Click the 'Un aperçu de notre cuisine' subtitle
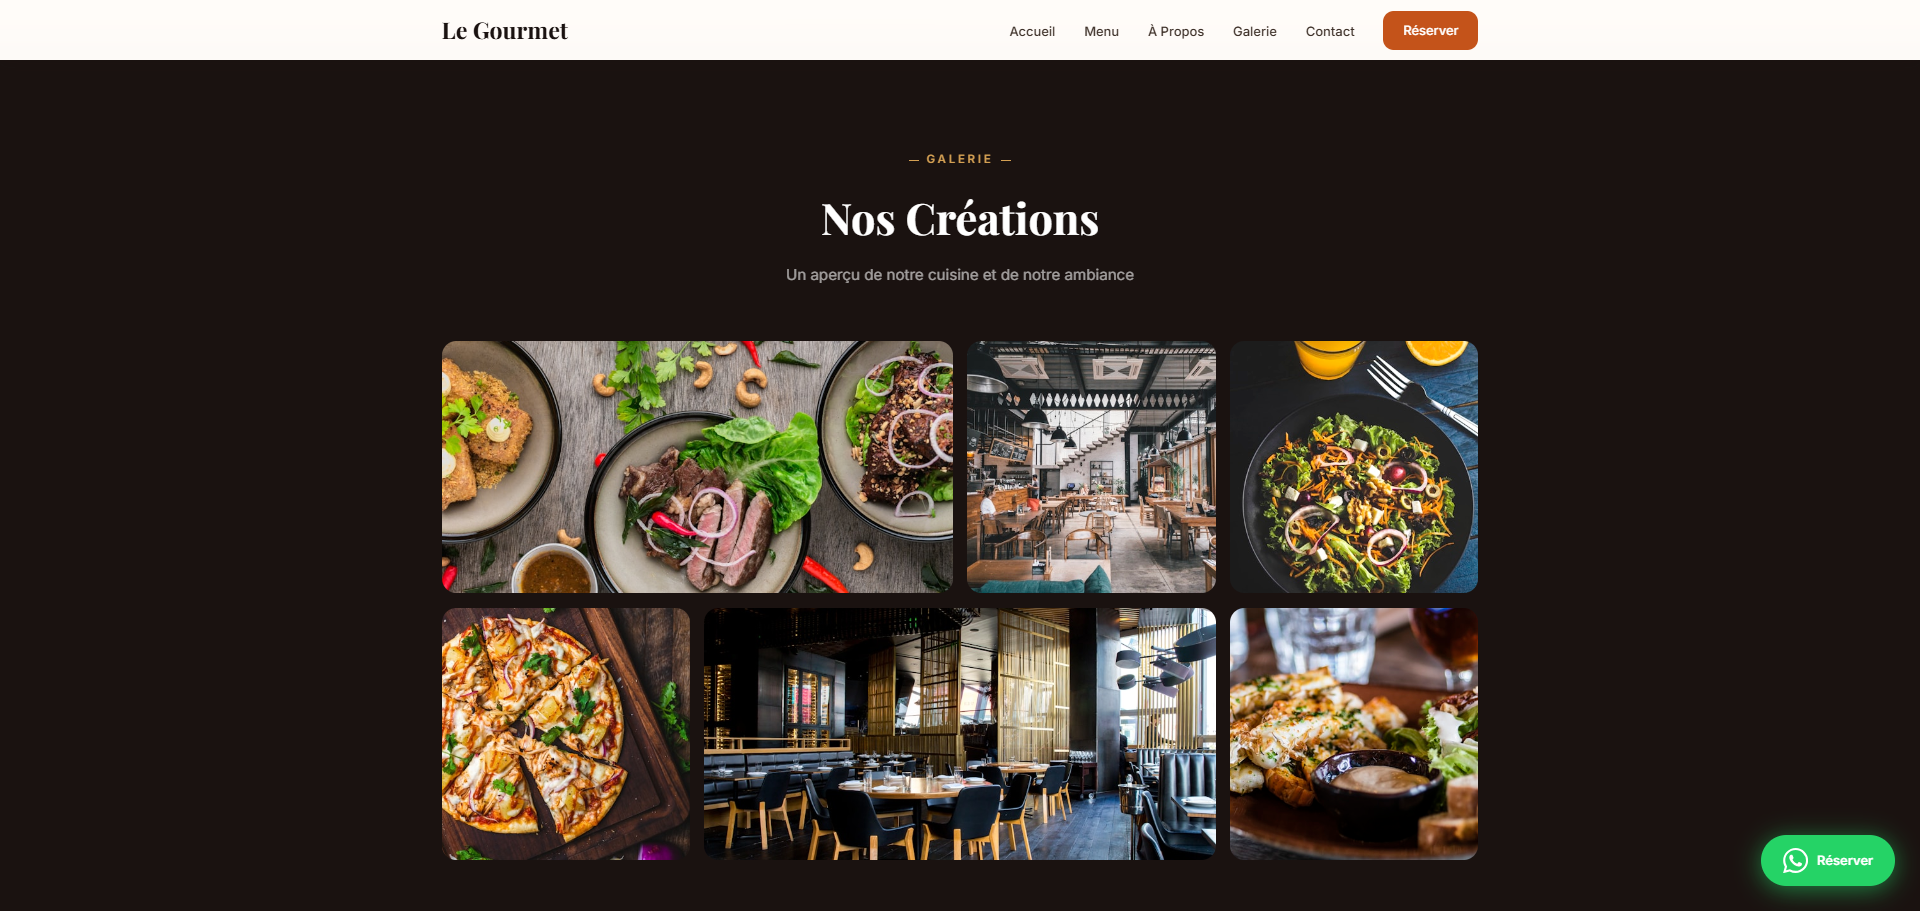Viewport: 1920px width, 911px height. tap(960, 275)
